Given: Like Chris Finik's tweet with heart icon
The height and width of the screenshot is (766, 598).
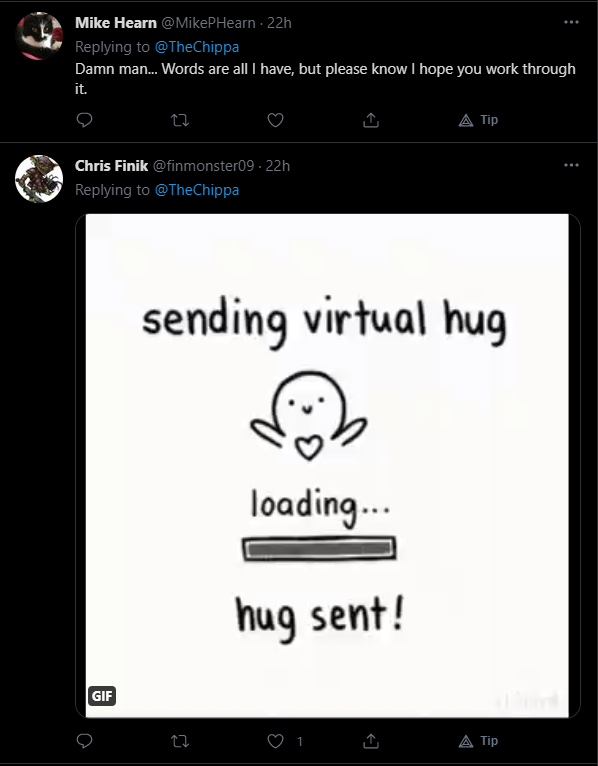Looking at the screenshot, I should [276, 741].
